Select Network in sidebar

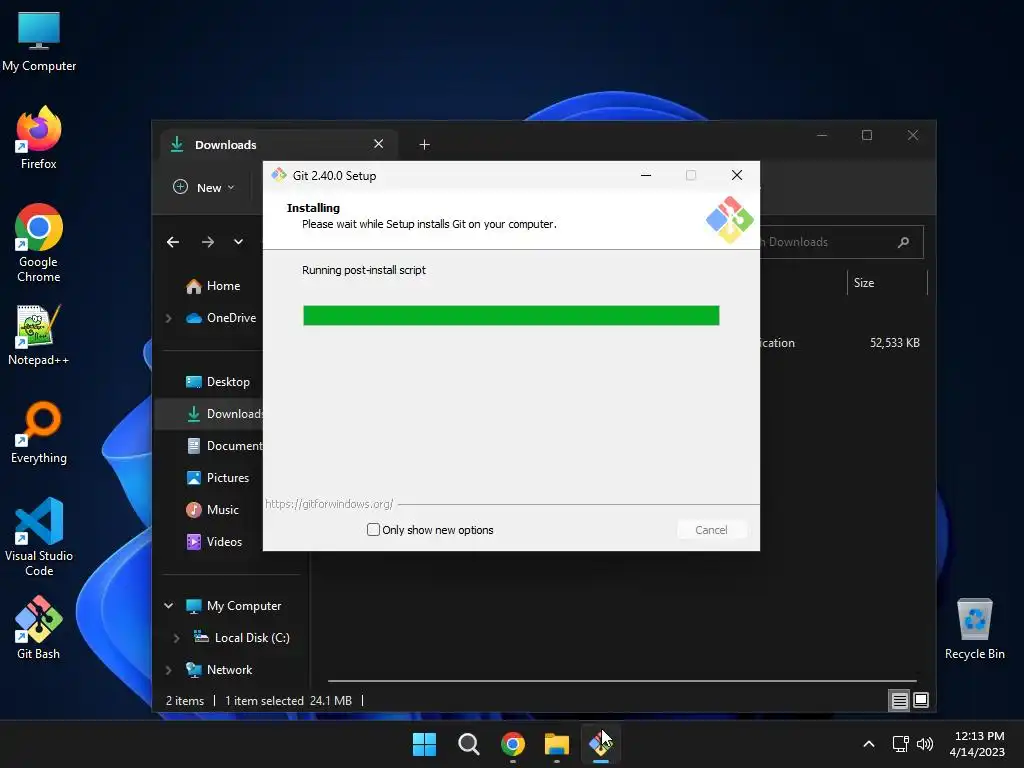tap(219, 670)
